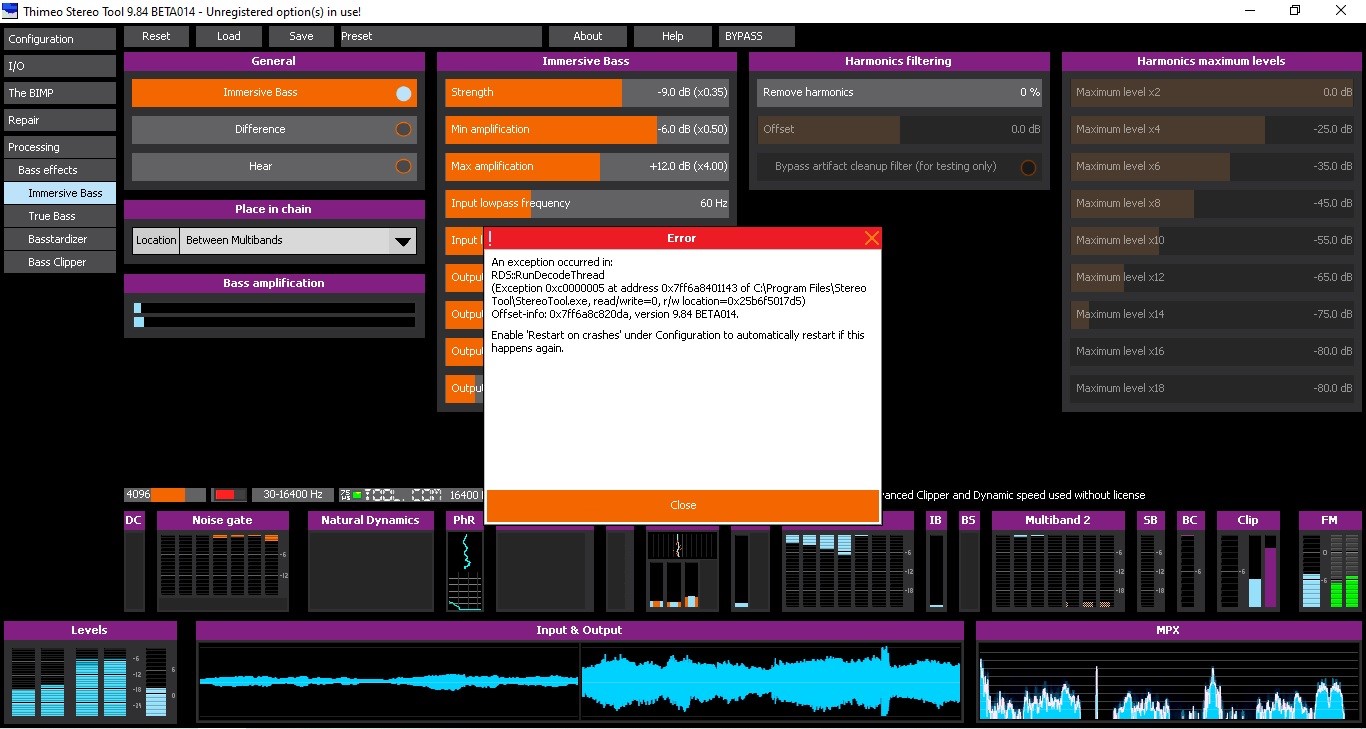
Task: Click the red exclamation icon in Error title
Action: 490,239
